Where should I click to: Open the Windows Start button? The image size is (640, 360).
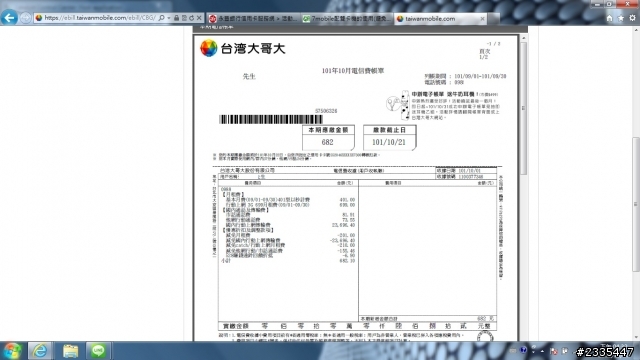[12, 351]
